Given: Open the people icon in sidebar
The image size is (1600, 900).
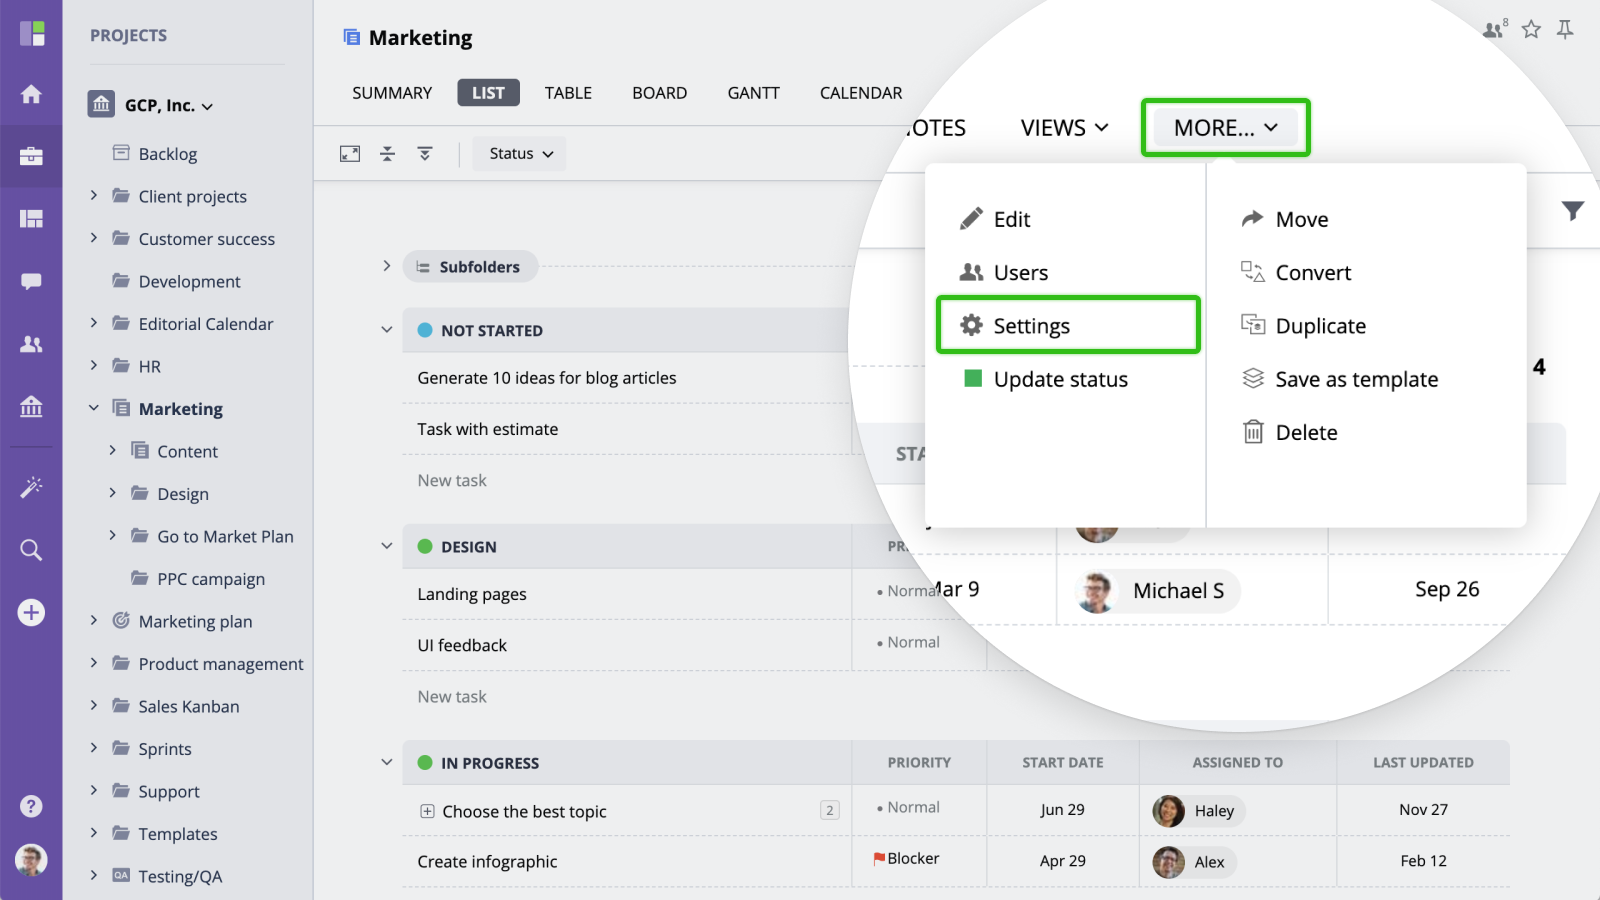Looking at the screenshot, I should click(x=31, y=344).
